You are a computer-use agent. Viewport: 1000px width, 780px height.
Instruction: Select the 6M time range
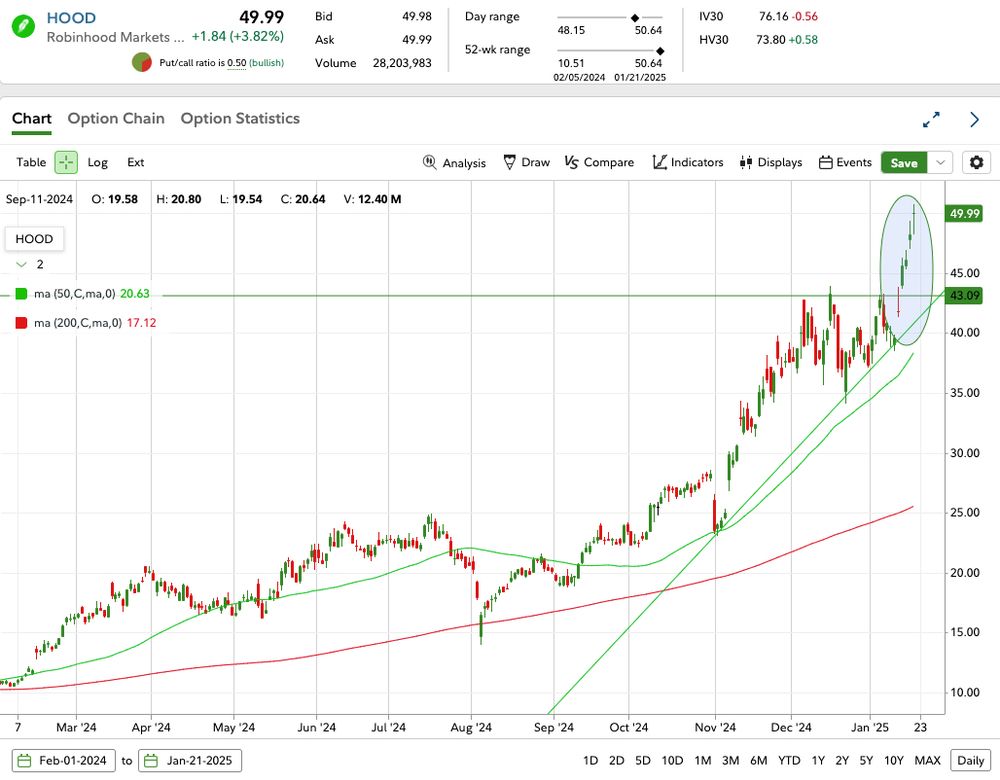coord(758,761)
